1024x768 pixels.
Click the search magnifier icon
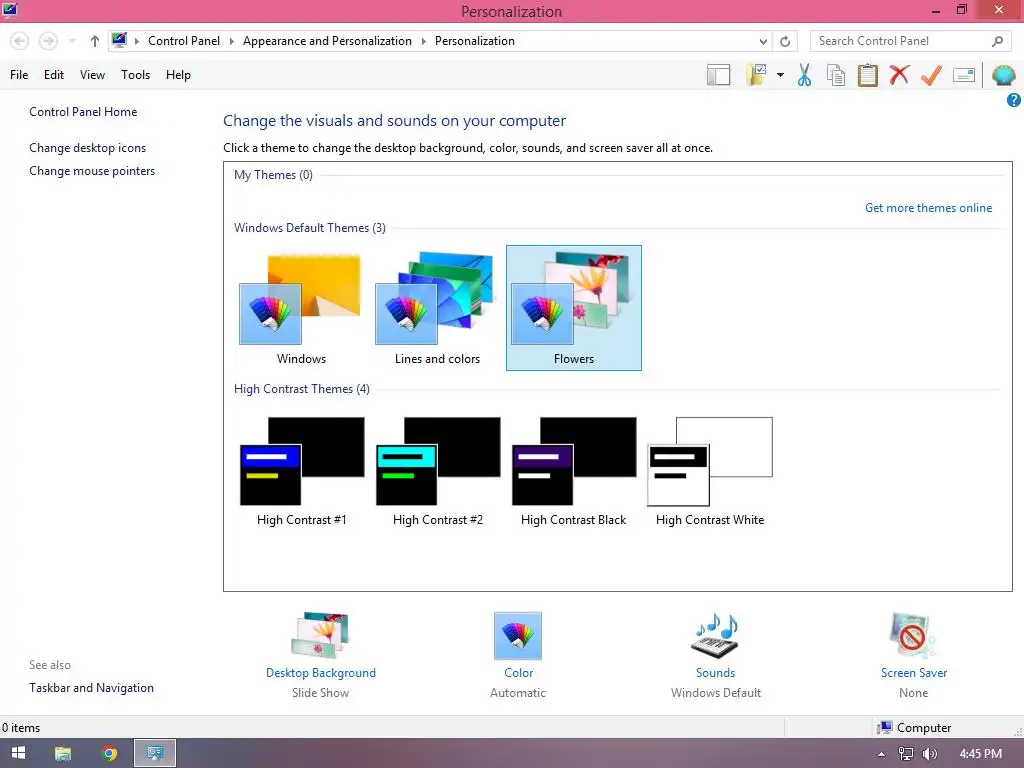click(x=997, y=41)
